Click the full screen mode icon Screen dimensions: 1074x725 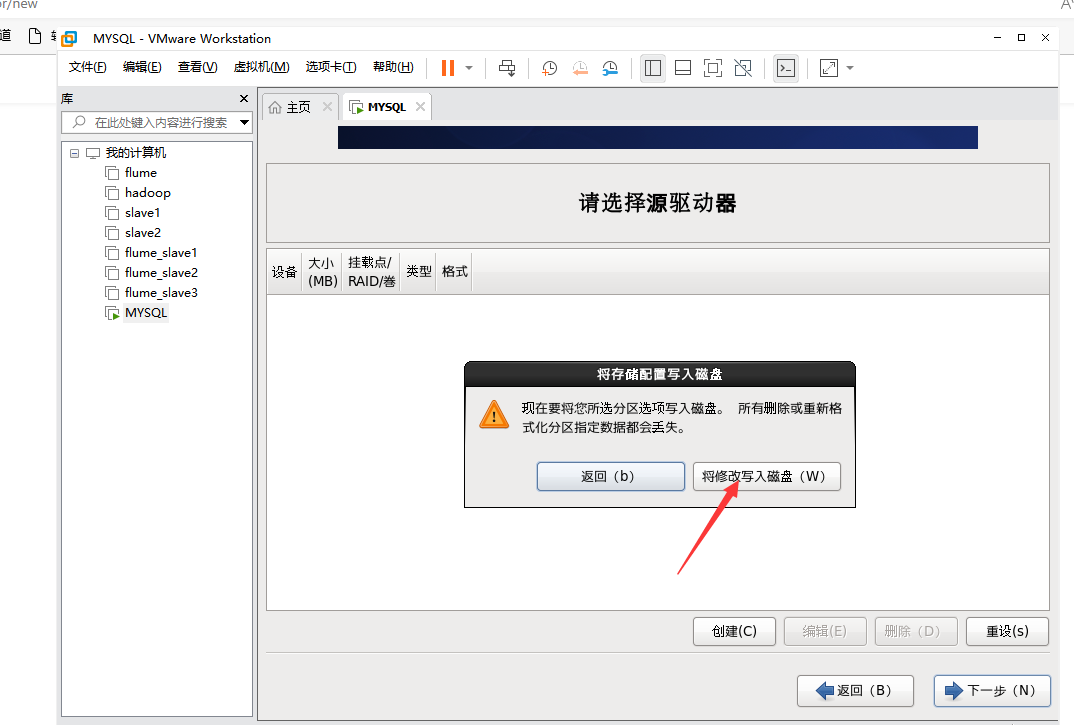(x=713, y=68)
